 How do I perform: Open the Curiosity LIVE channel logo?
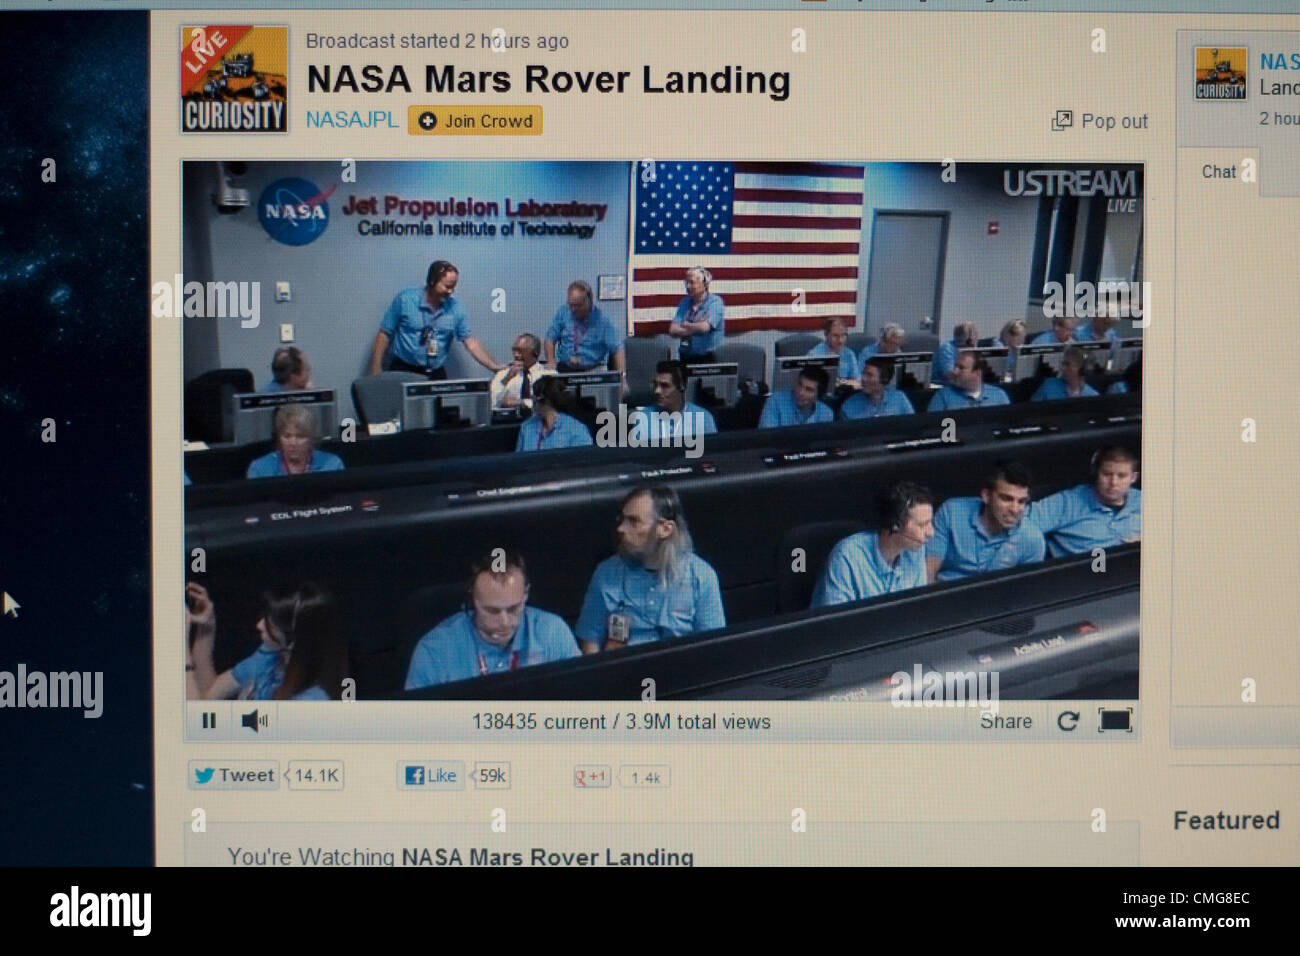[x=235, y=79]
